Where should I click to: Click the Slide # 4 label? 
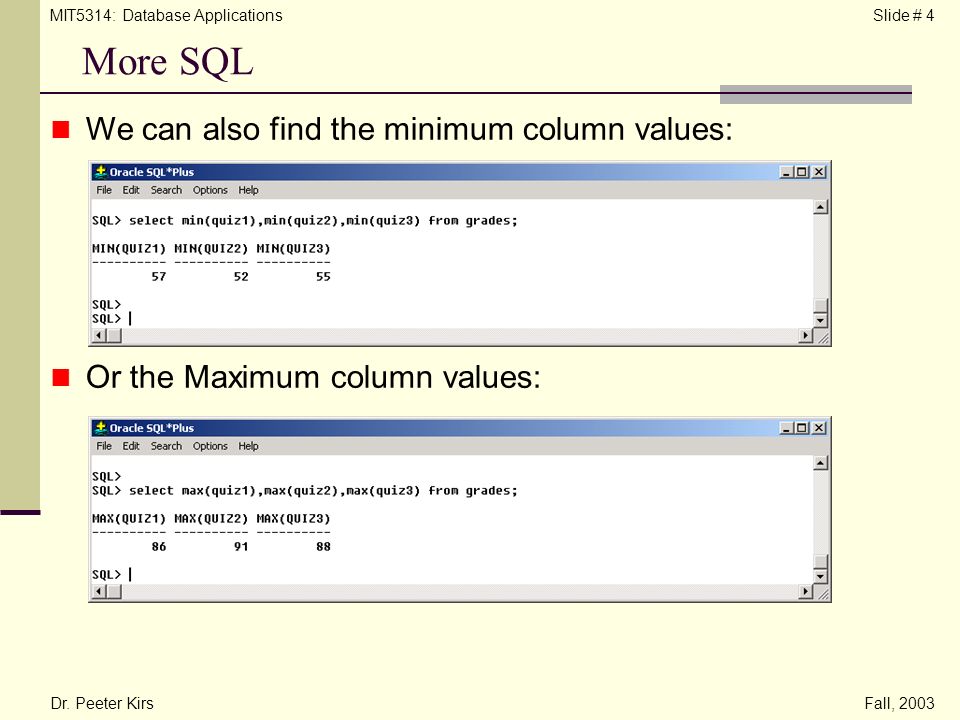point(903,15)
